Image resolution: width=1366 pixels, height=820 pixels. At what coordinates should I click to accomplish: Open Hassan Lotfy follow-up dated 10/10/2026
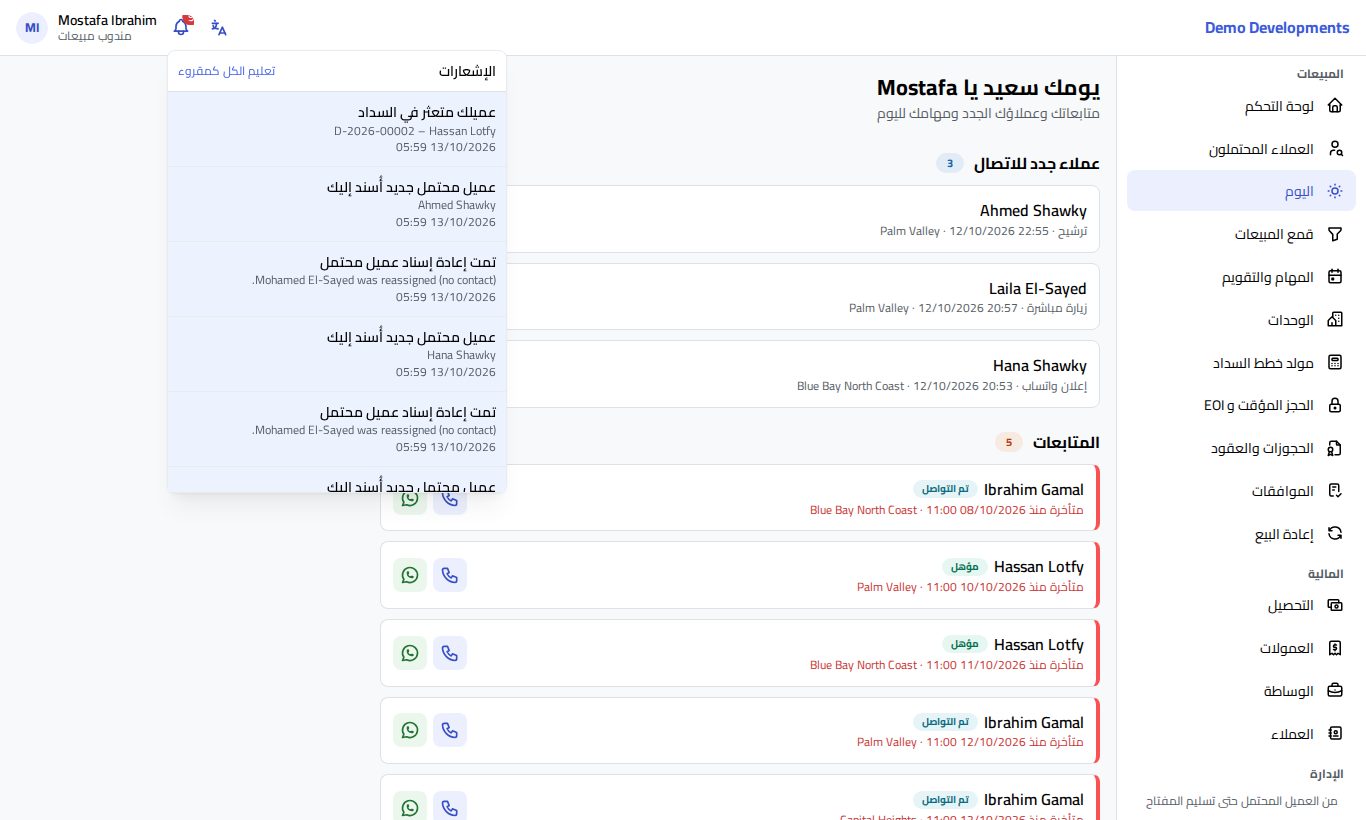coord(740,575)
